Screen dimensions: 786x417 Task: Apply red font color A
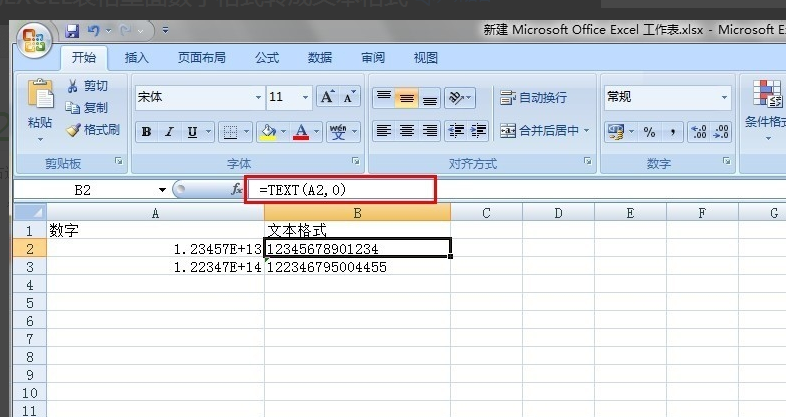(x=301, y=132)
